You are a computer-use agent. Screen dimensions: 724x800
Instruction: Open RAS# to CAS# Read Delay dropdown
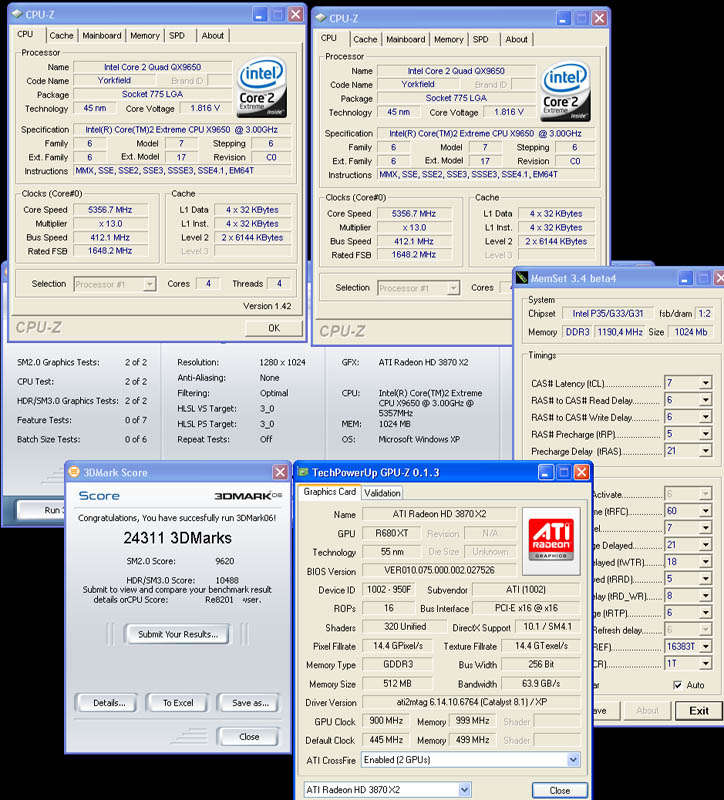coord(706,400)
